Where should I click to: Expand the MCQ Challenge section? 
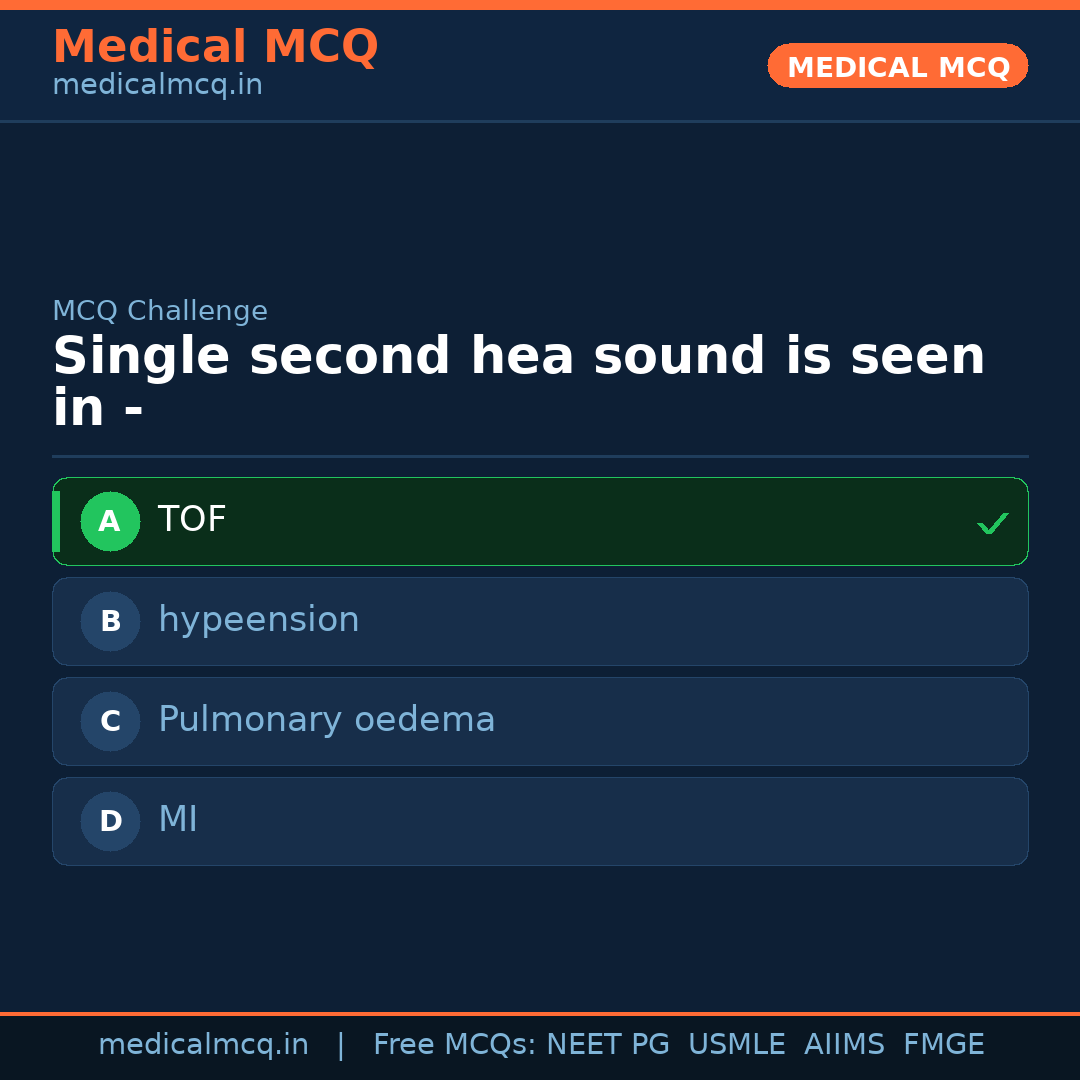(x=160, y=310)
